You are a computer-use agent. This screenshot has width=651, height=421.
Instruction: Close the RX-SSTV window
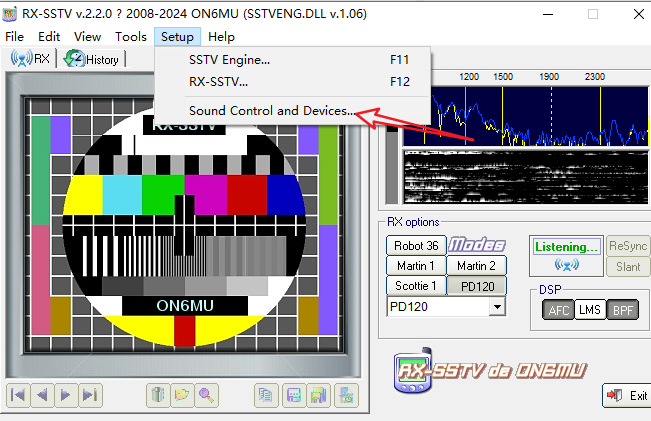click(639, 14)
